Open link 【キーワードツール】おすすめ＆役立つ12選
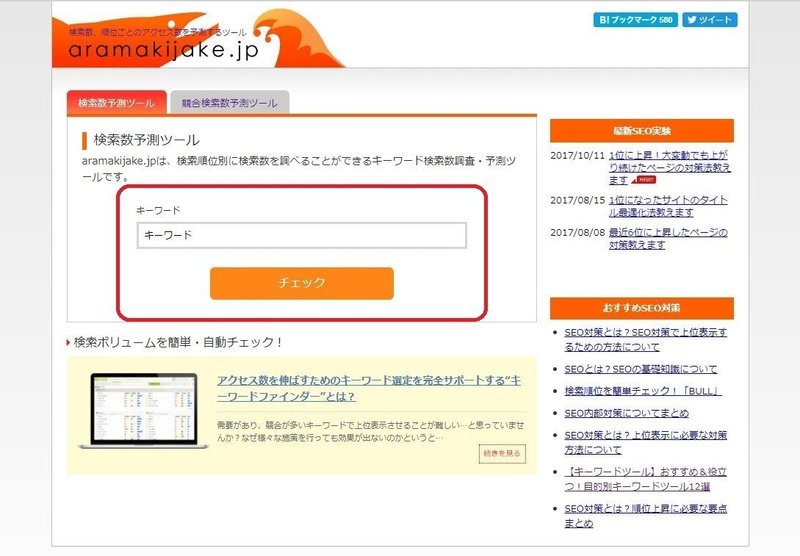 645,479
